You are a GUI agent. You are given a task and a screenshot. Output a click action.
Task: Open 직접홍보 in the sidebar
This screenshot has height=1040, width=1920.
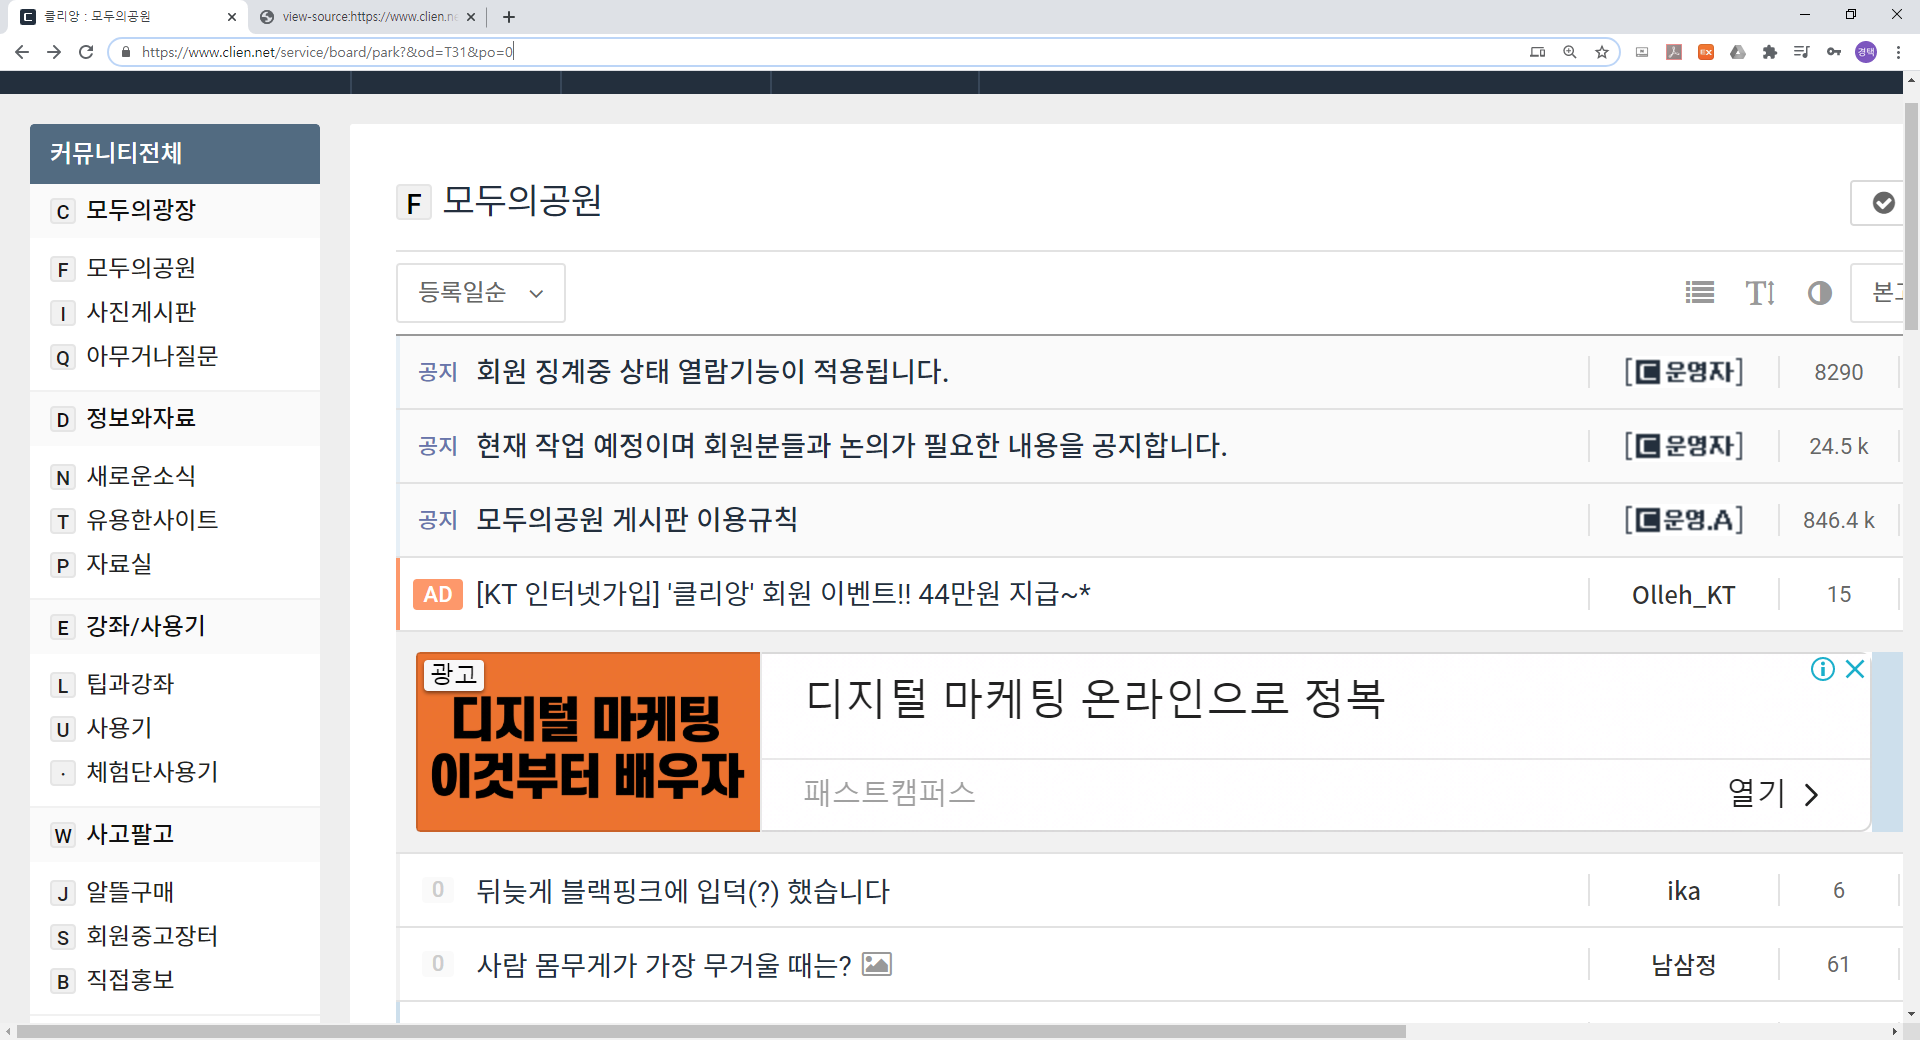130,980
